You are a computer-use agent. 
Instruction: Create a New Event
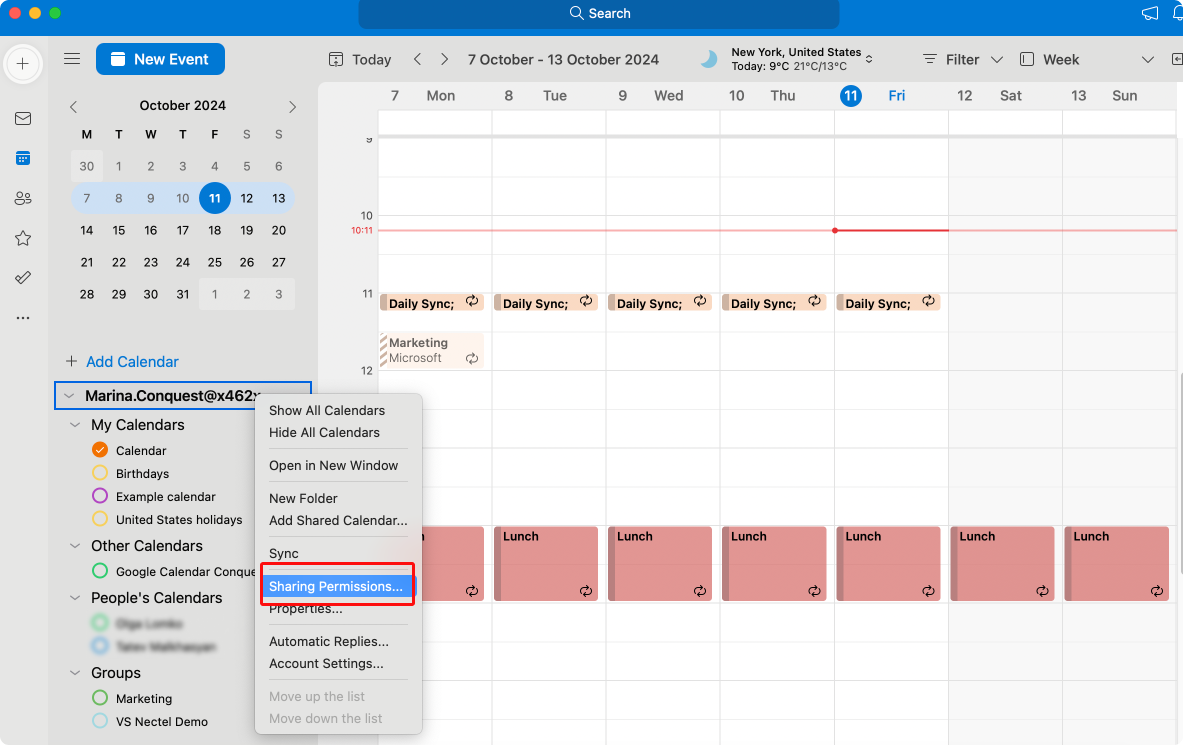pyautogui.click(x=160, y=59)
